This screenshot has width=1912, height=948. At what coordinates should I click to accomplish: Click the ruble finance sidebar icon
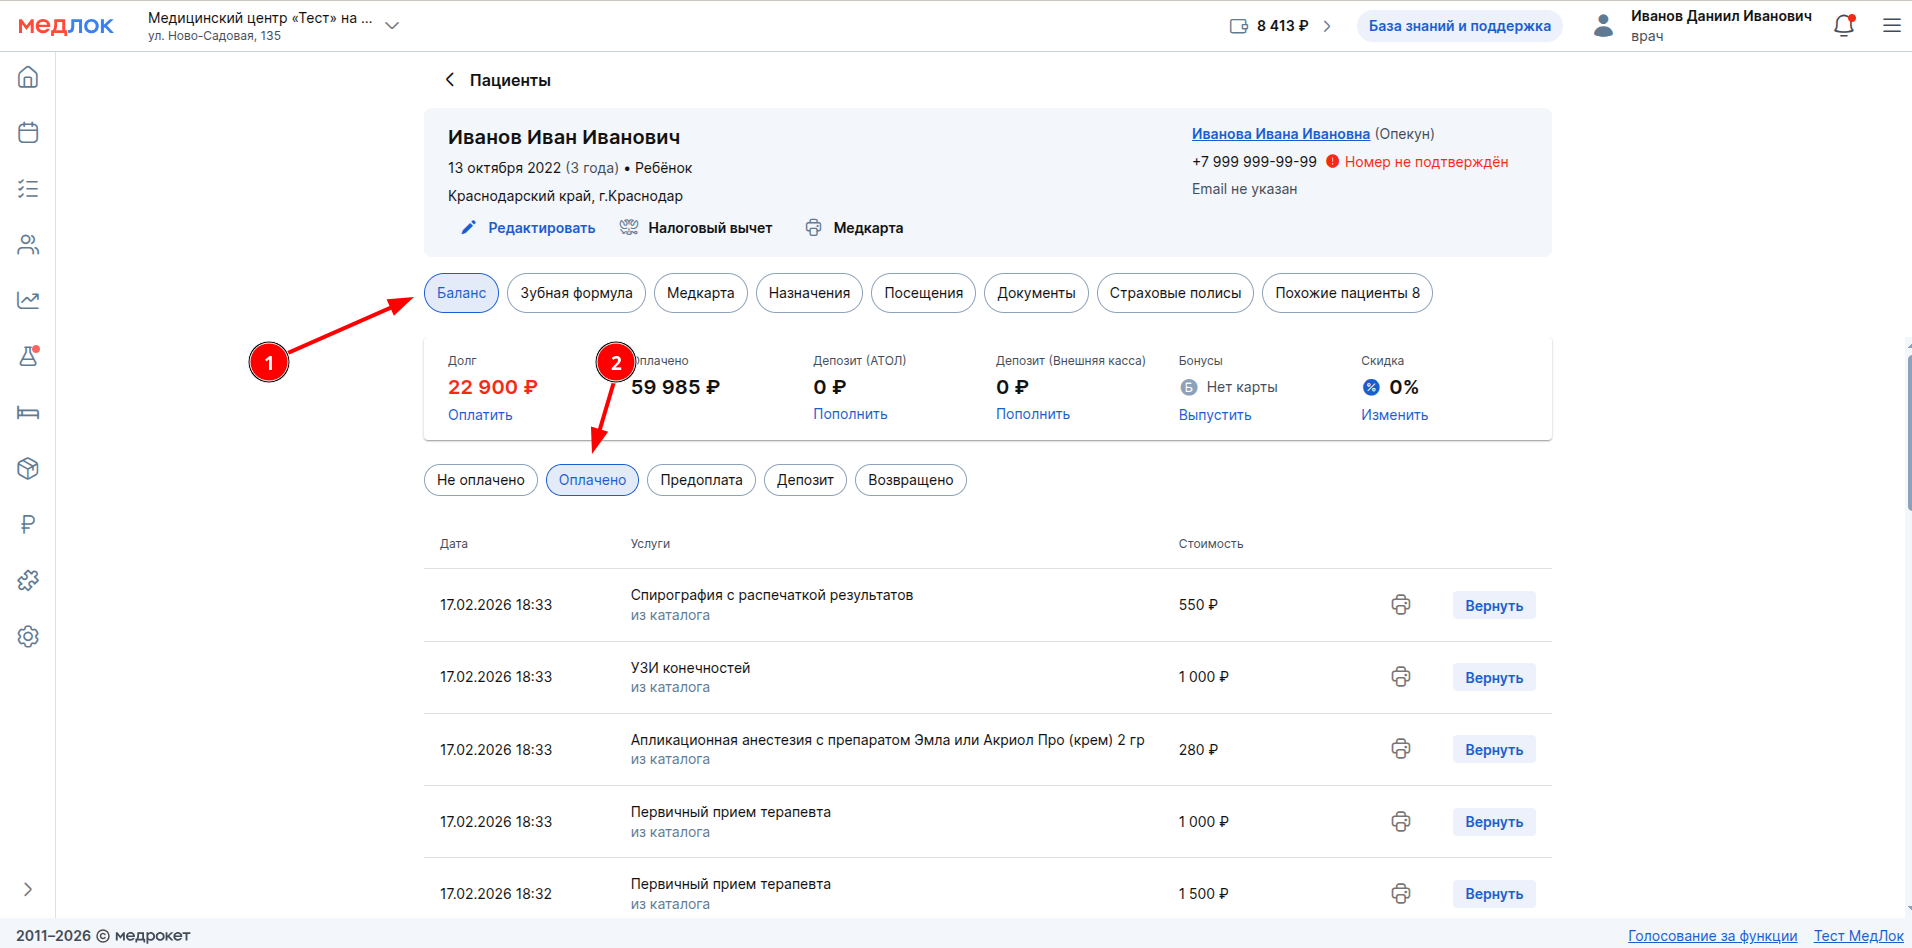click(x=28, y=524)
